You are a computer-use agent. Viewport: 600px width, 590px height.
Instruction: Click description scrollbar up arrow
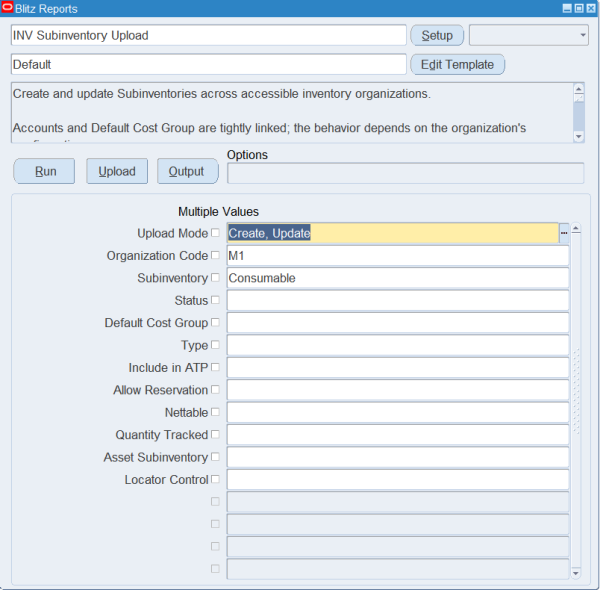pos(579,89)
